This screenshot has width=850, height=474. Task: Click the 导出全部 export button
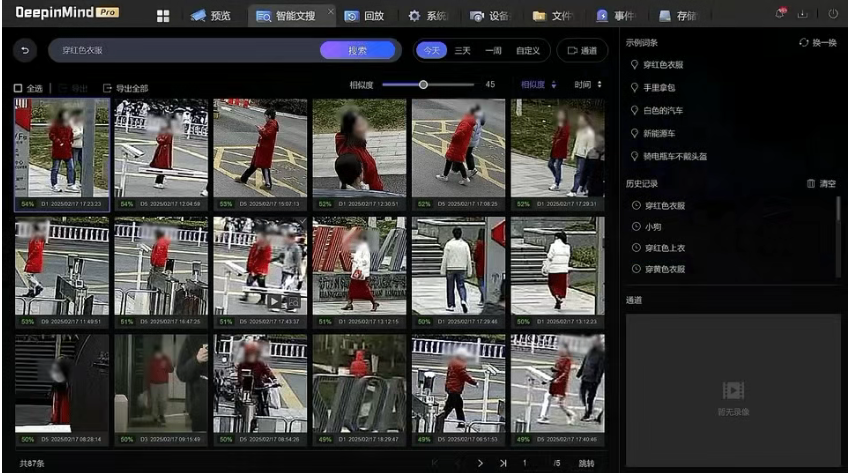click(126, 88)
